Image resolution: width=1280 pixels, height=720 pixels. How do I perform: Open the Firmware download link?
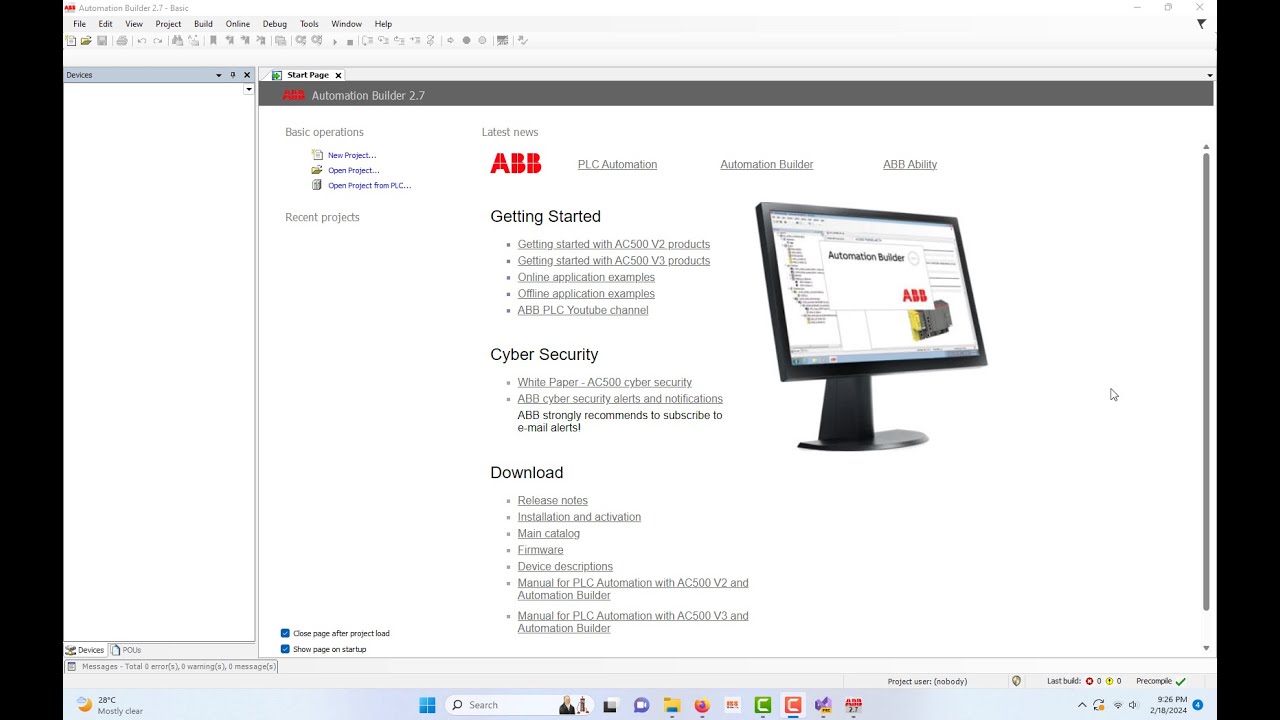541,550
